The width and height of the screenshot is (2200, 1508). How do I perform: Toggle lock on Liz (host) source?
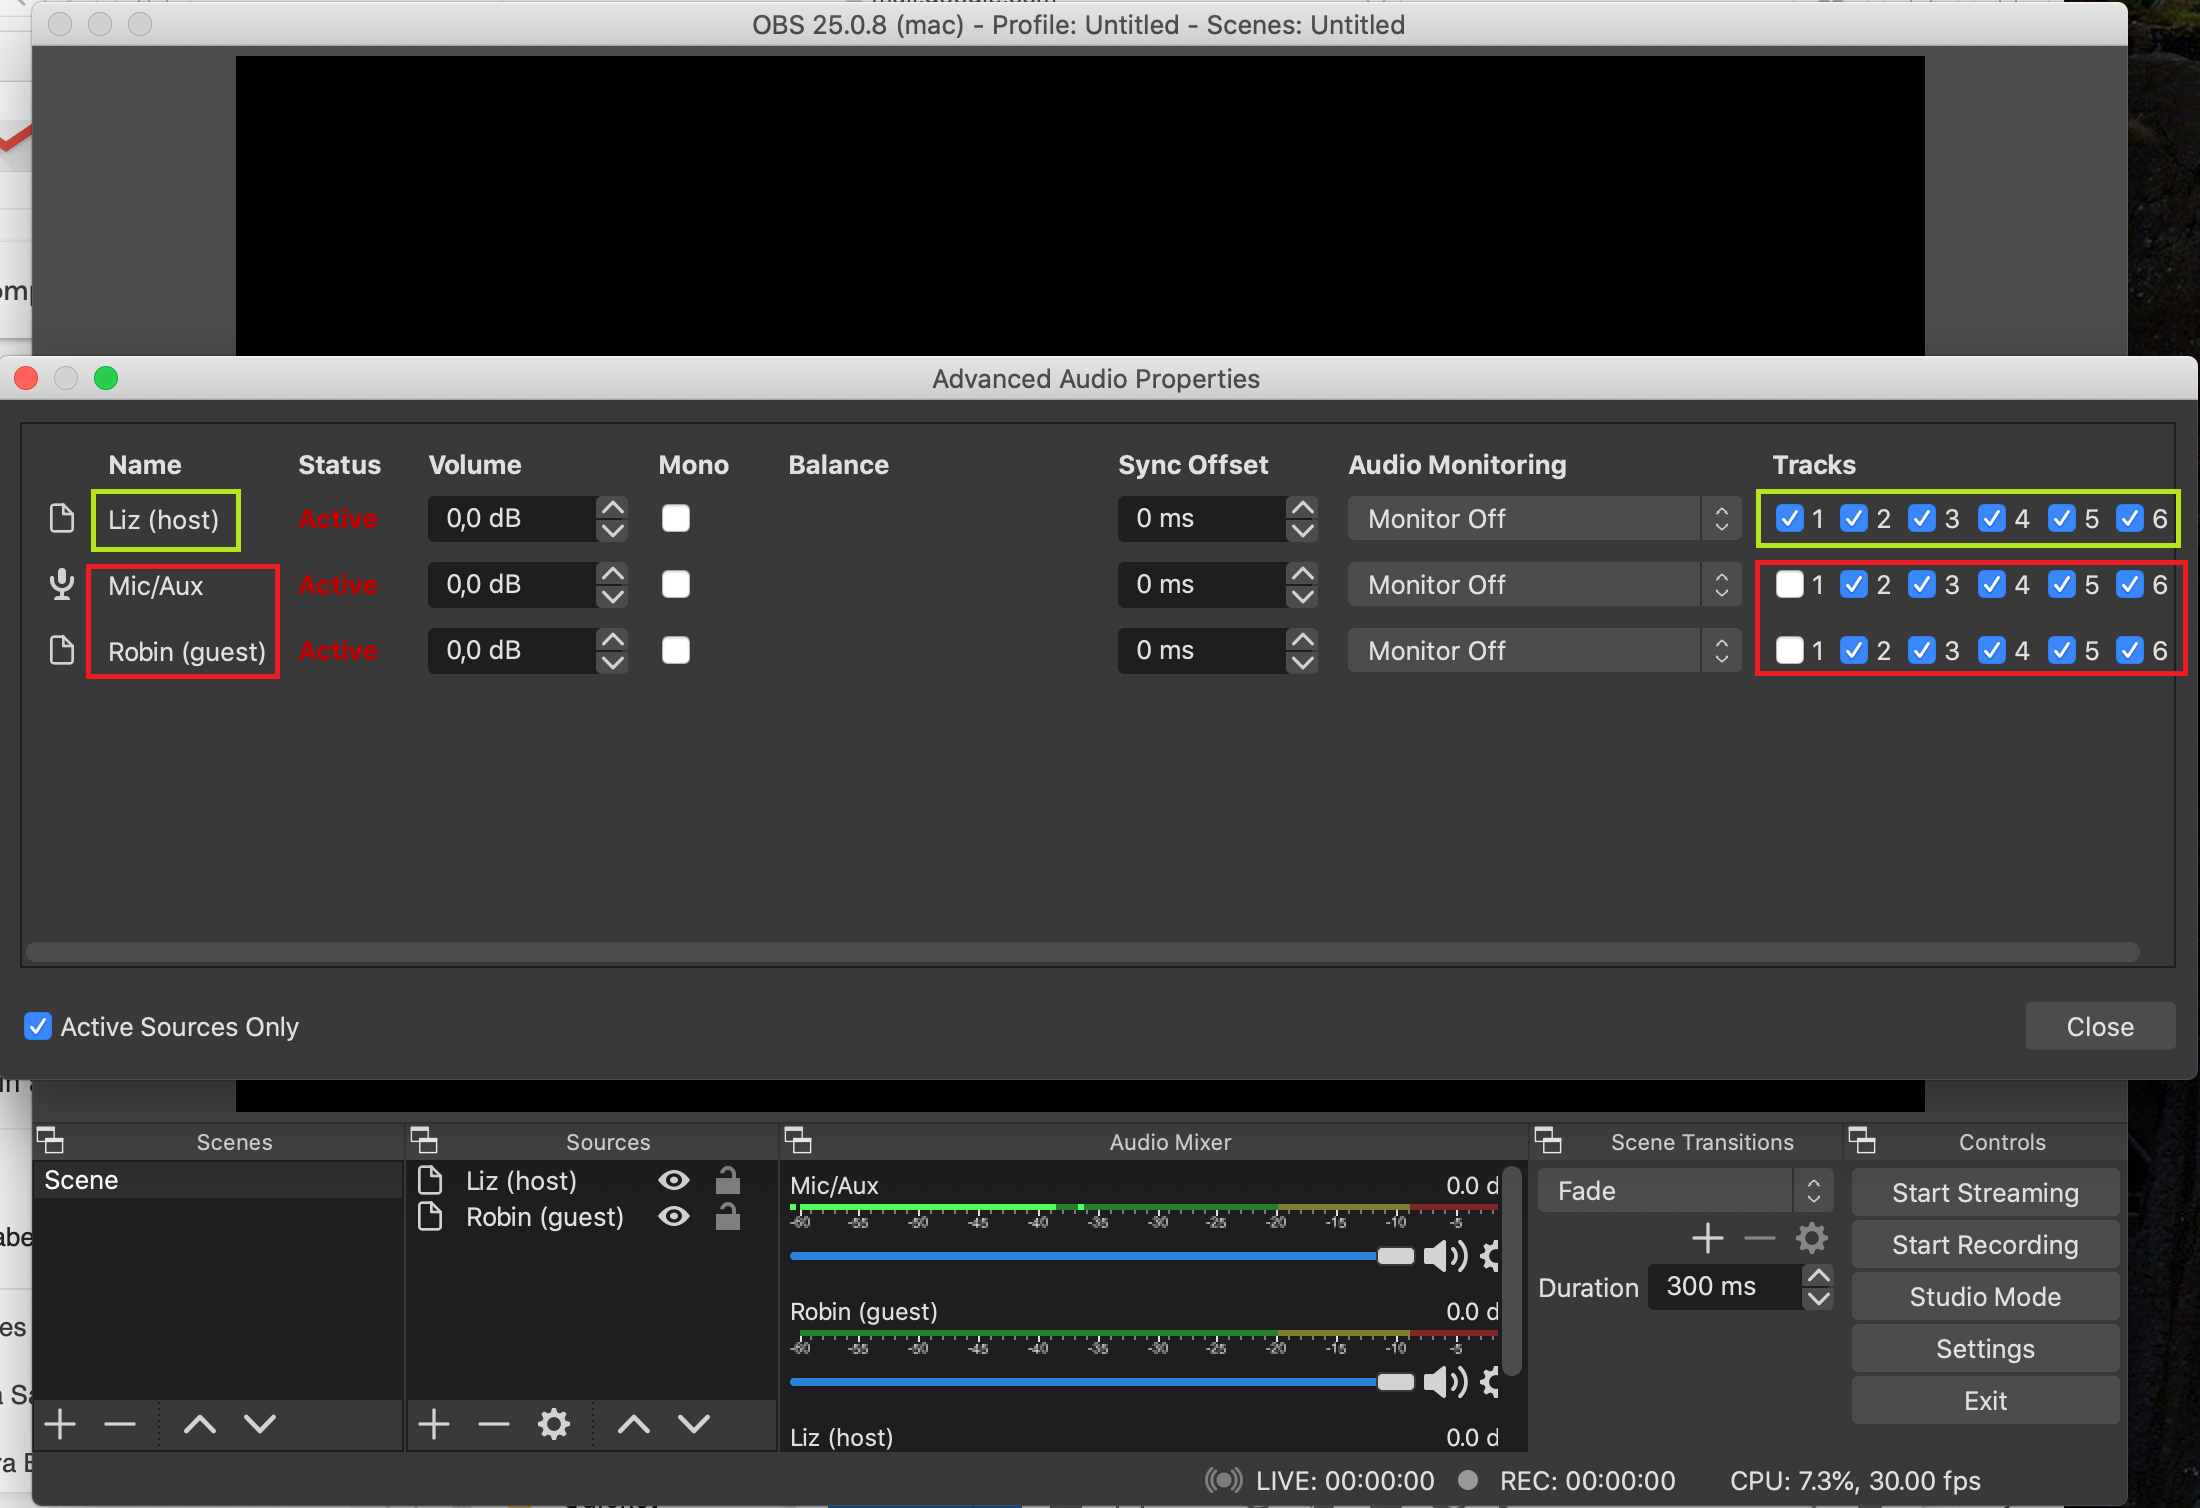728,1181
